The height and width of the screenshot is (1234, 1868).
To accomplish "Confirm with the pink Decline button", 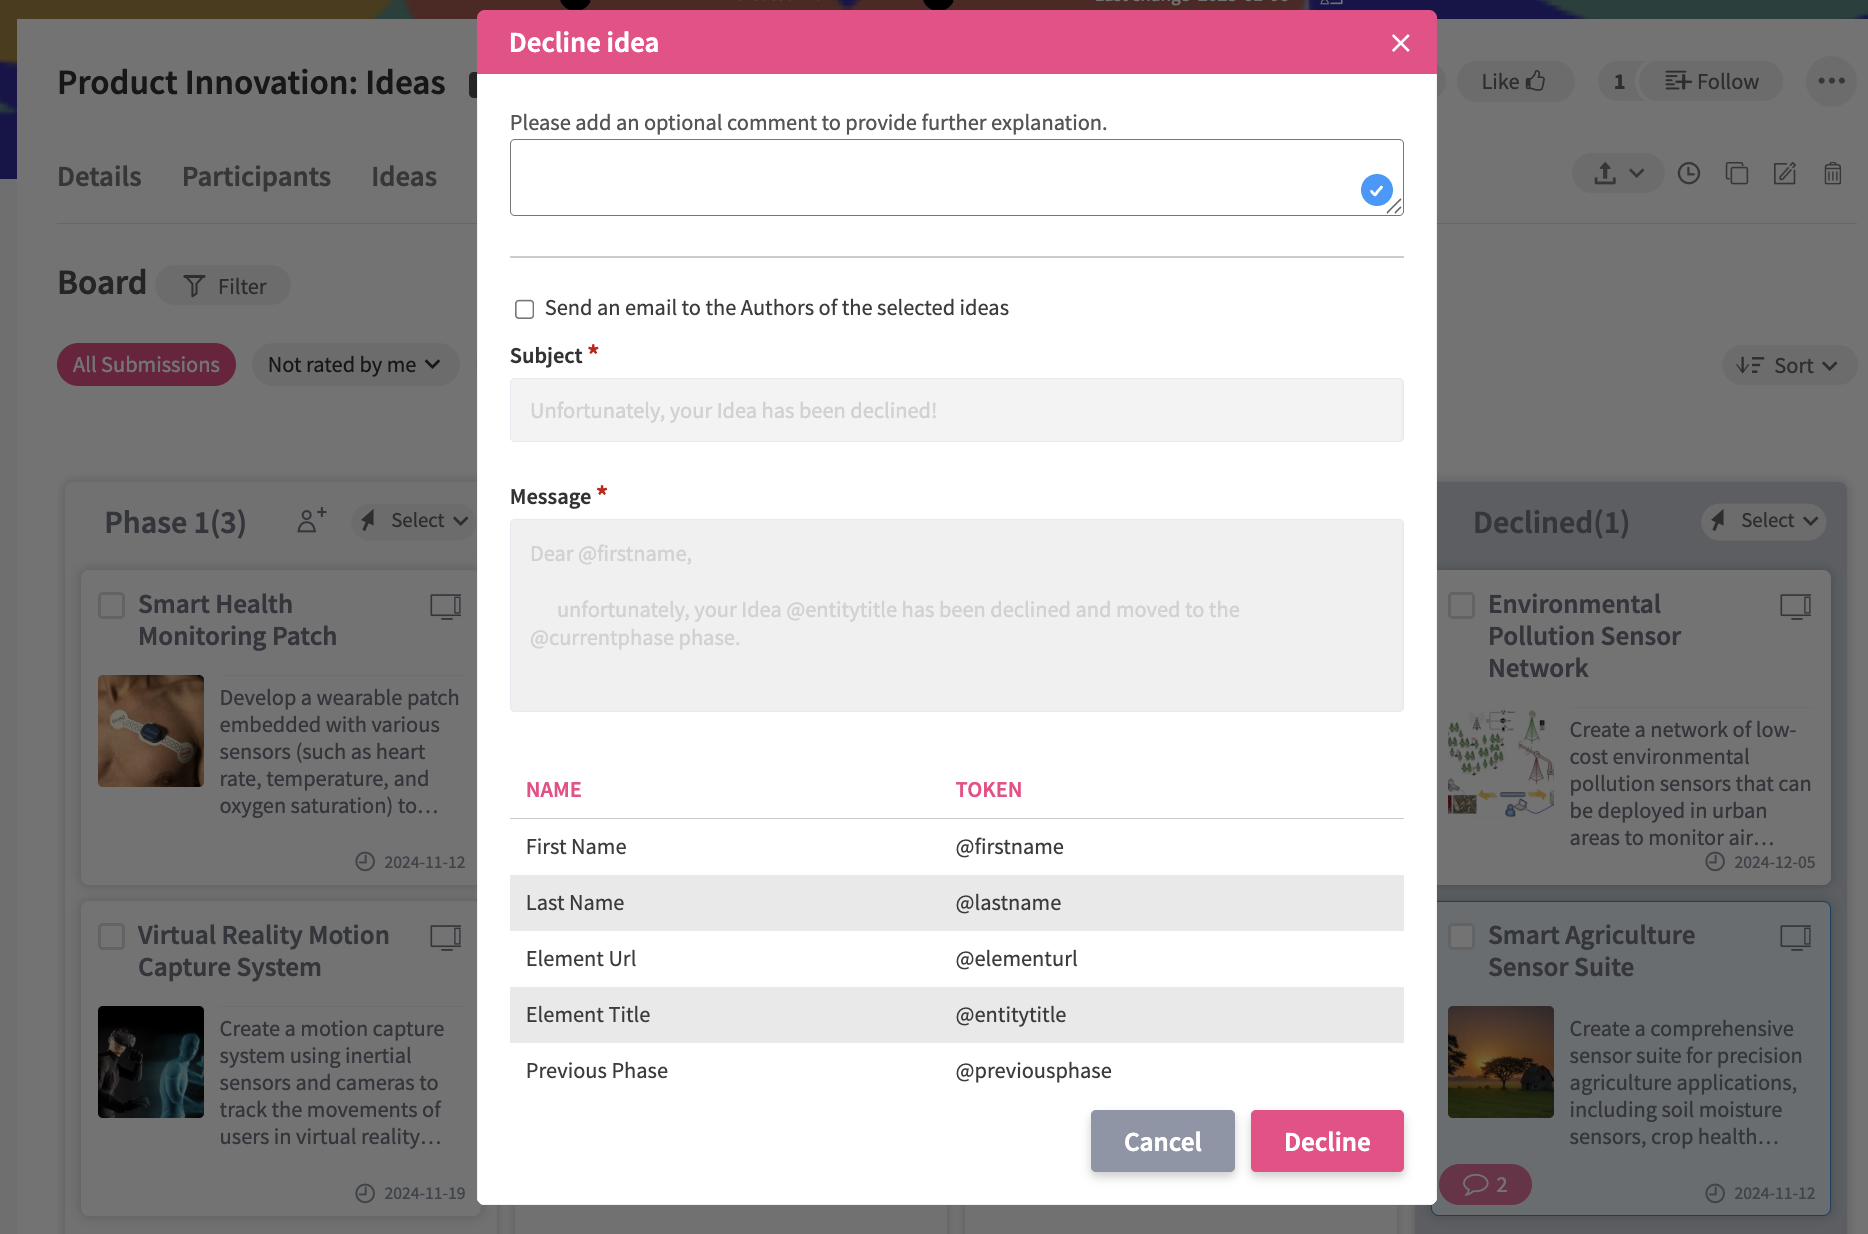I will (1326, 1141).
